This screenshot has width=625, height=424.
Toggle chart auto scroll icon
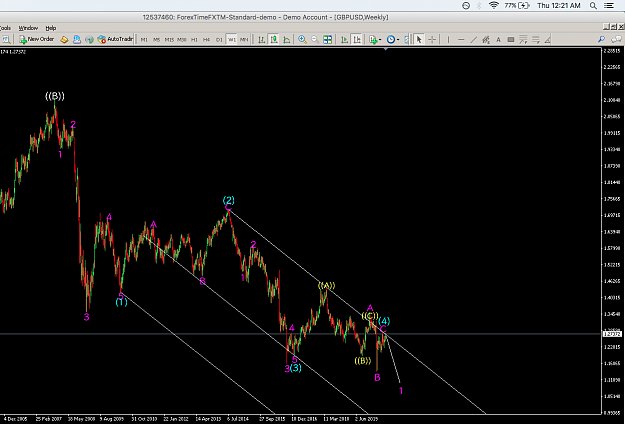(x=344, y=39)
